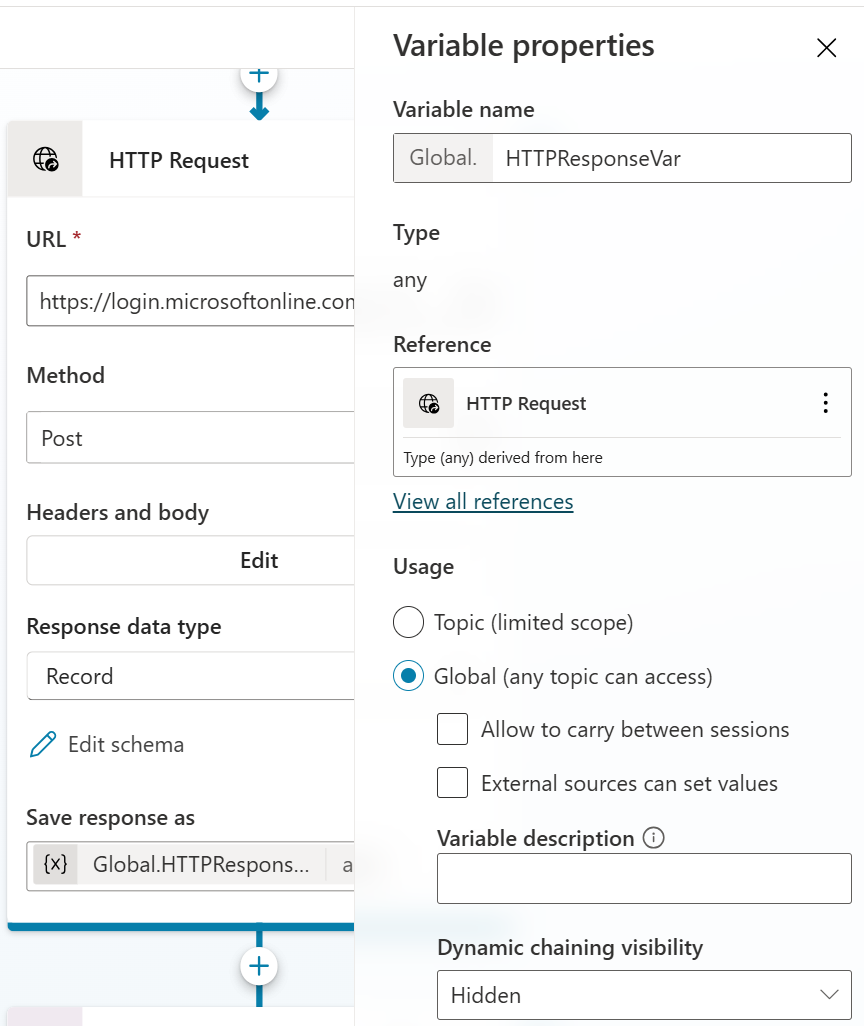Close the Variable properties panel
Screen dimensions: 864x1026
pyautogui.click(x=826, y=48)
